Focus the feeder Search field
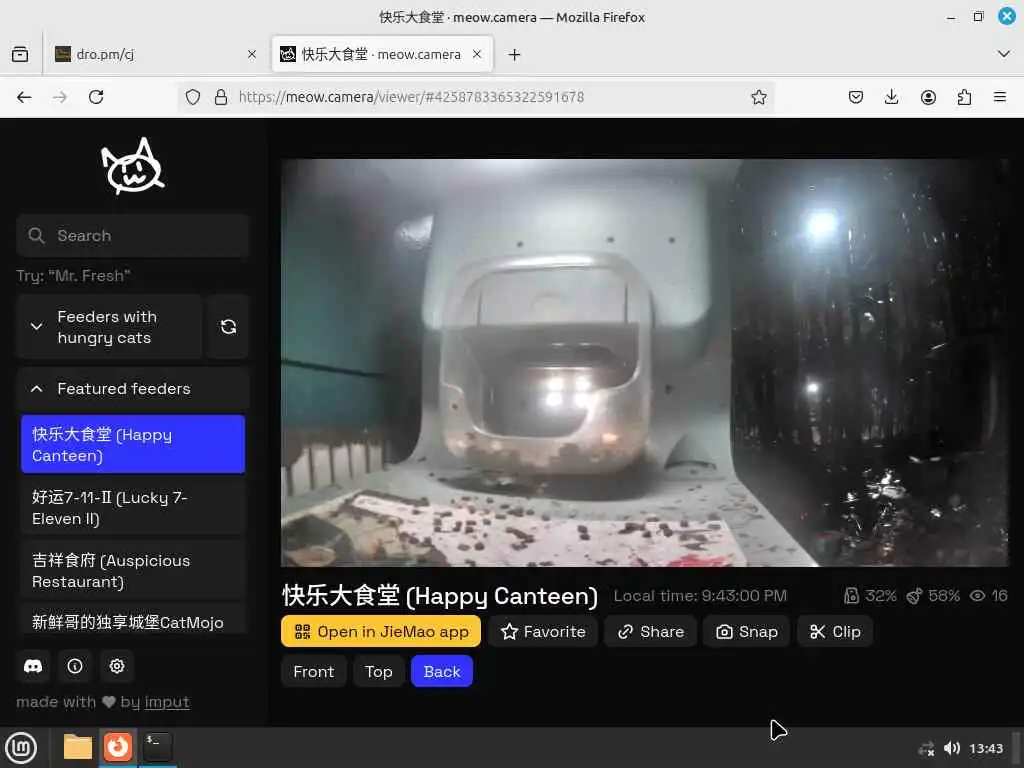Viewport: 1024px width, 768px height. pyautogui.click(x=133, y=236)
